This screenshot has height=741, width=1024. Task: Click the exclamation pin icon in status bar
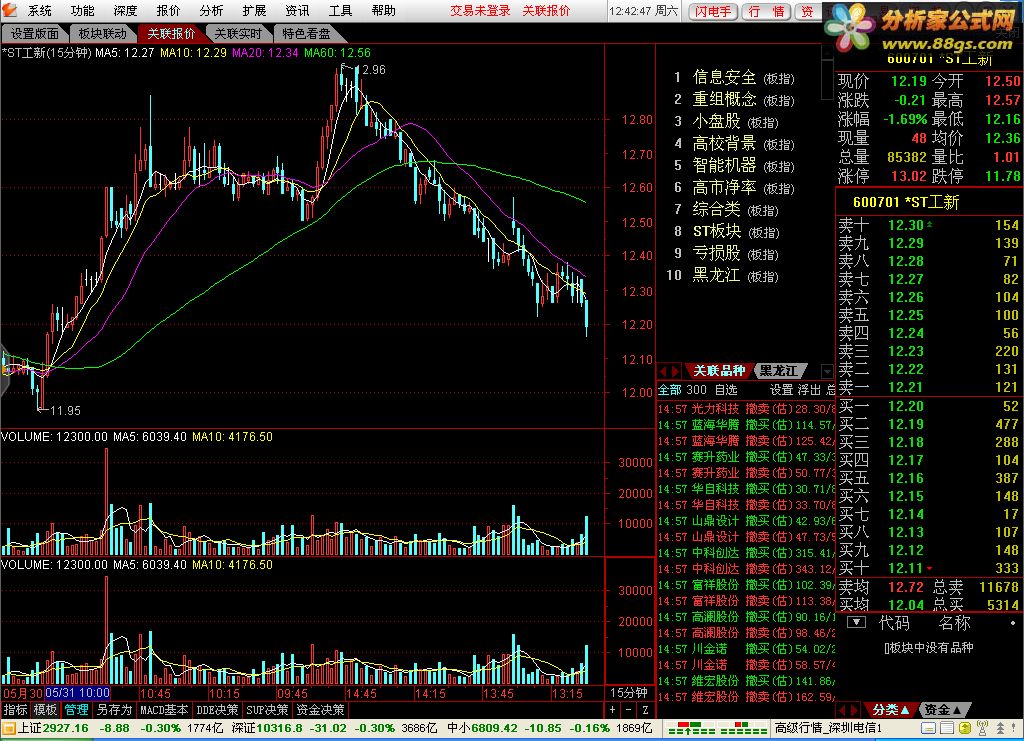pyautogui.click(x=1016, y=727)
